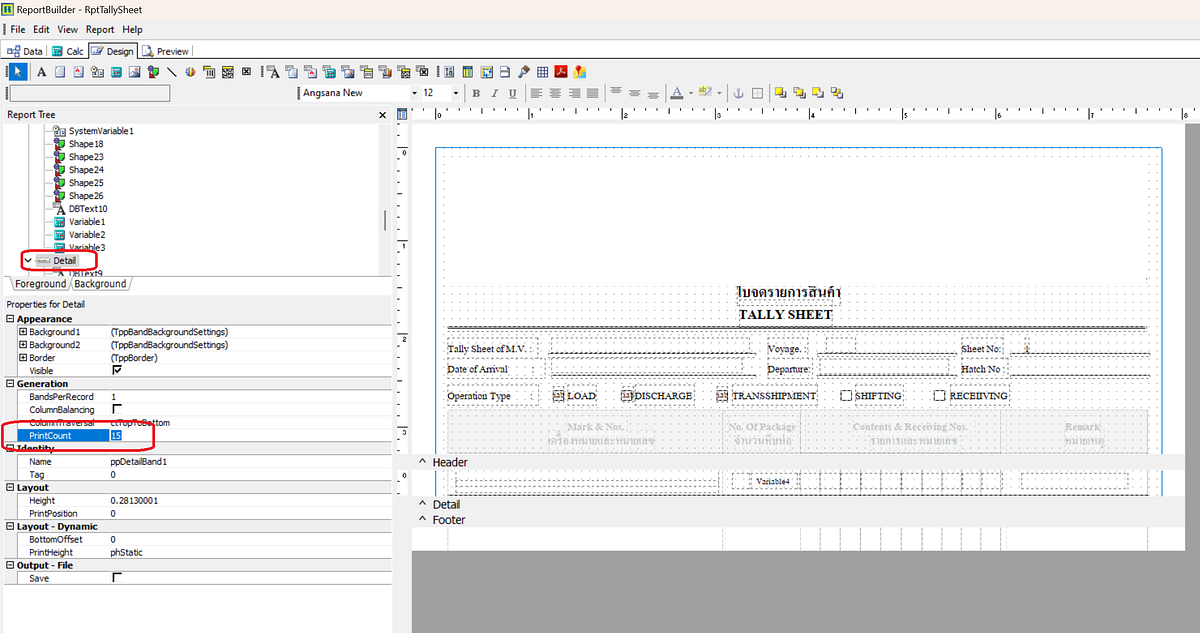Collapse the Detail node in Report Tree
This screenshot has width=1200, height=633.
coord(28,260)
